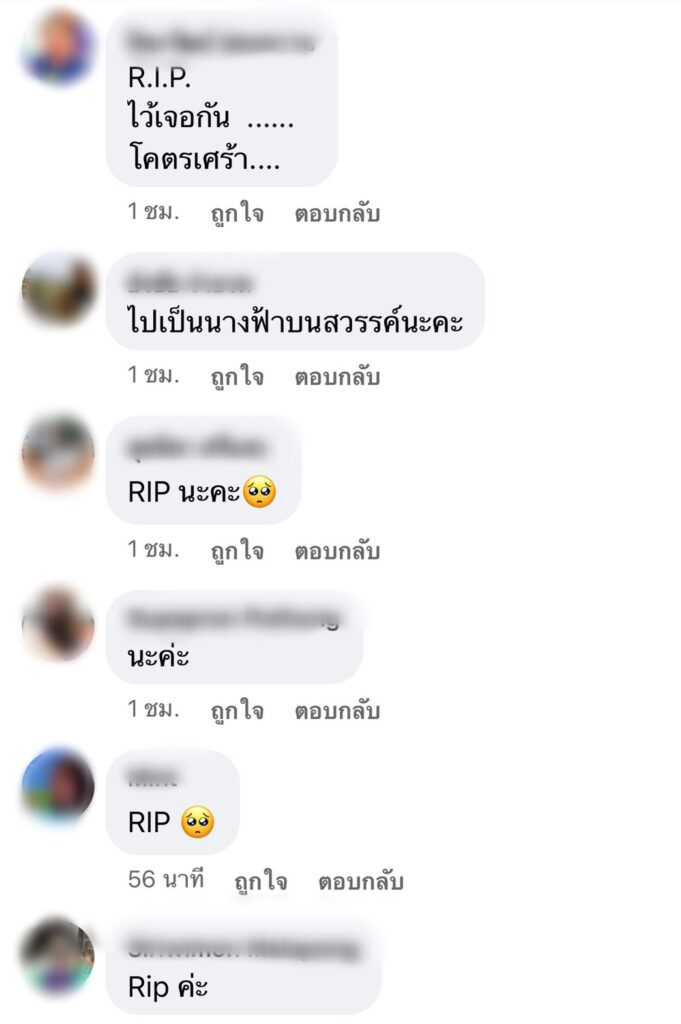
Task: Click ถูกใจ under the ไปเป็นนางฟ้าบนสวรรค์นะคะ comment
Action: (x=237, y=377)
